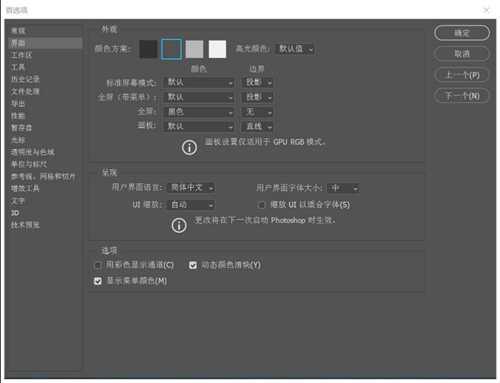
Task: Select the dark gray color scheme swatch
Action: 171,49
